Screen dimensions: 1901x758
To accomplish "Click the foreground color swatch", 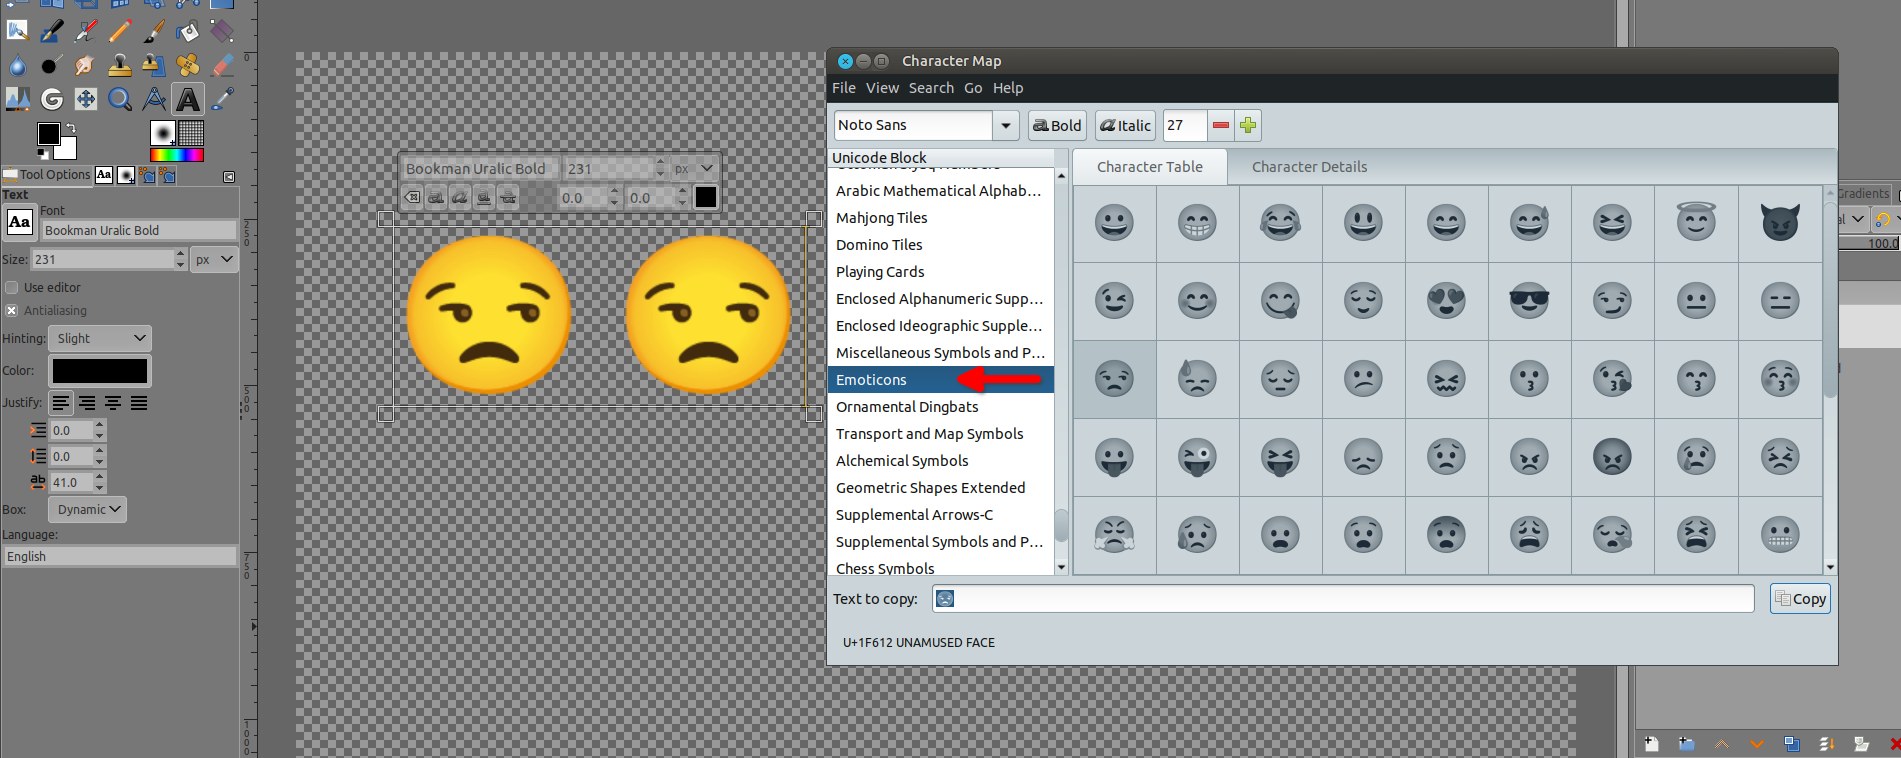I will (x=48, y=134).
